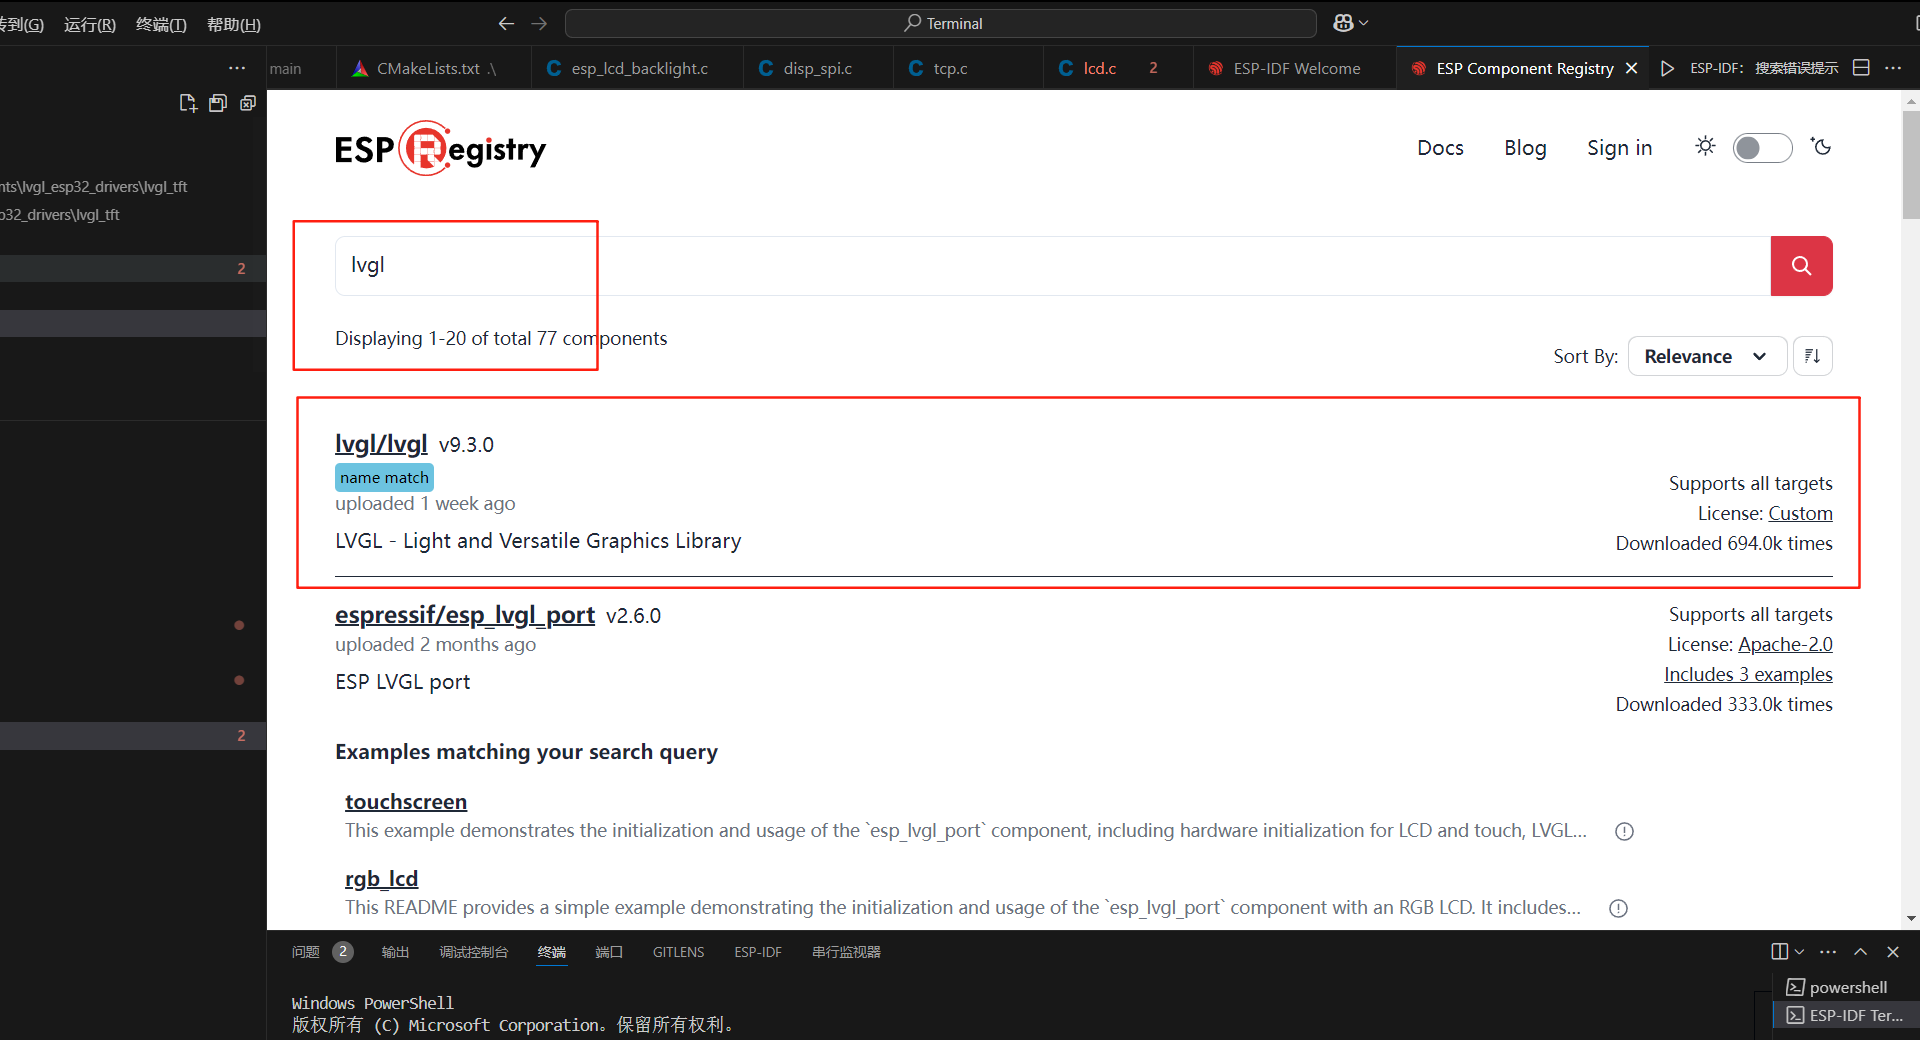1920x1040 pixels.
Task: Click the Terminal command center search box
Action: click(x=940, y=23)
